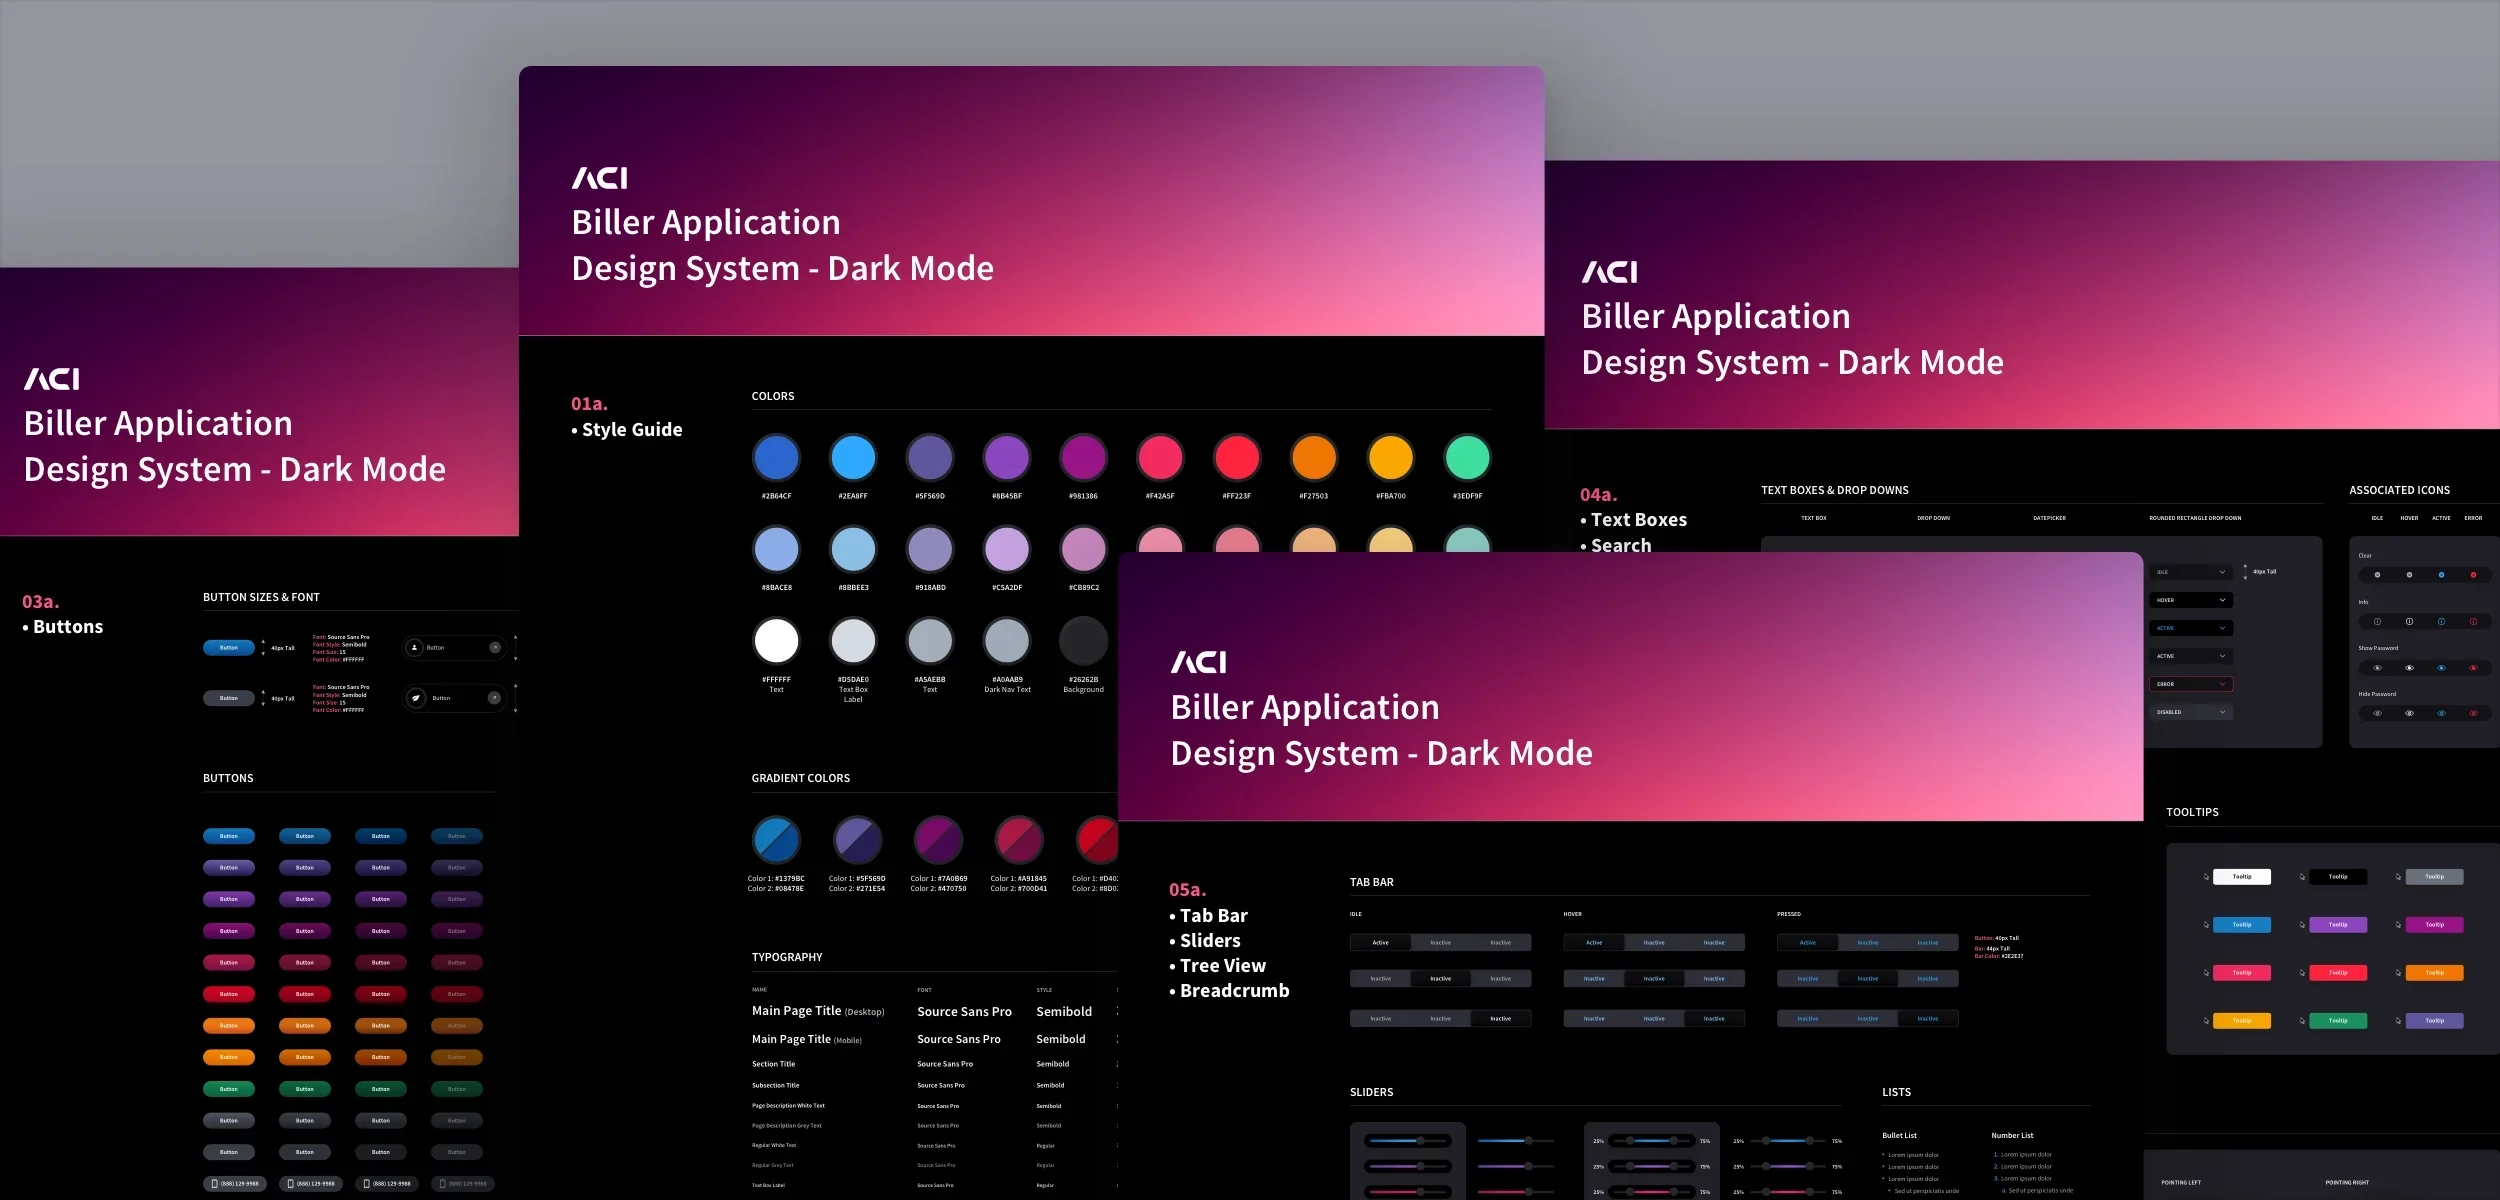
Task: Toggle the red error Show Password eye
Action: 2473,668
